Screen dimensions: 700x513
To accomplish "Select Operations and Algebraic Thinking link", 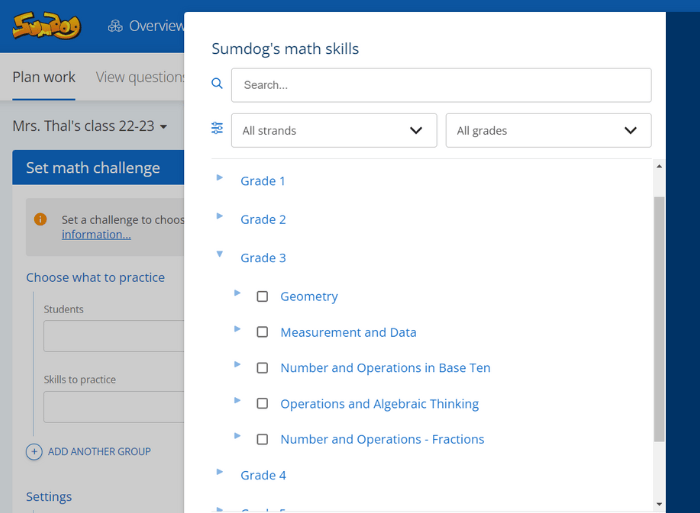I will 379,404.
